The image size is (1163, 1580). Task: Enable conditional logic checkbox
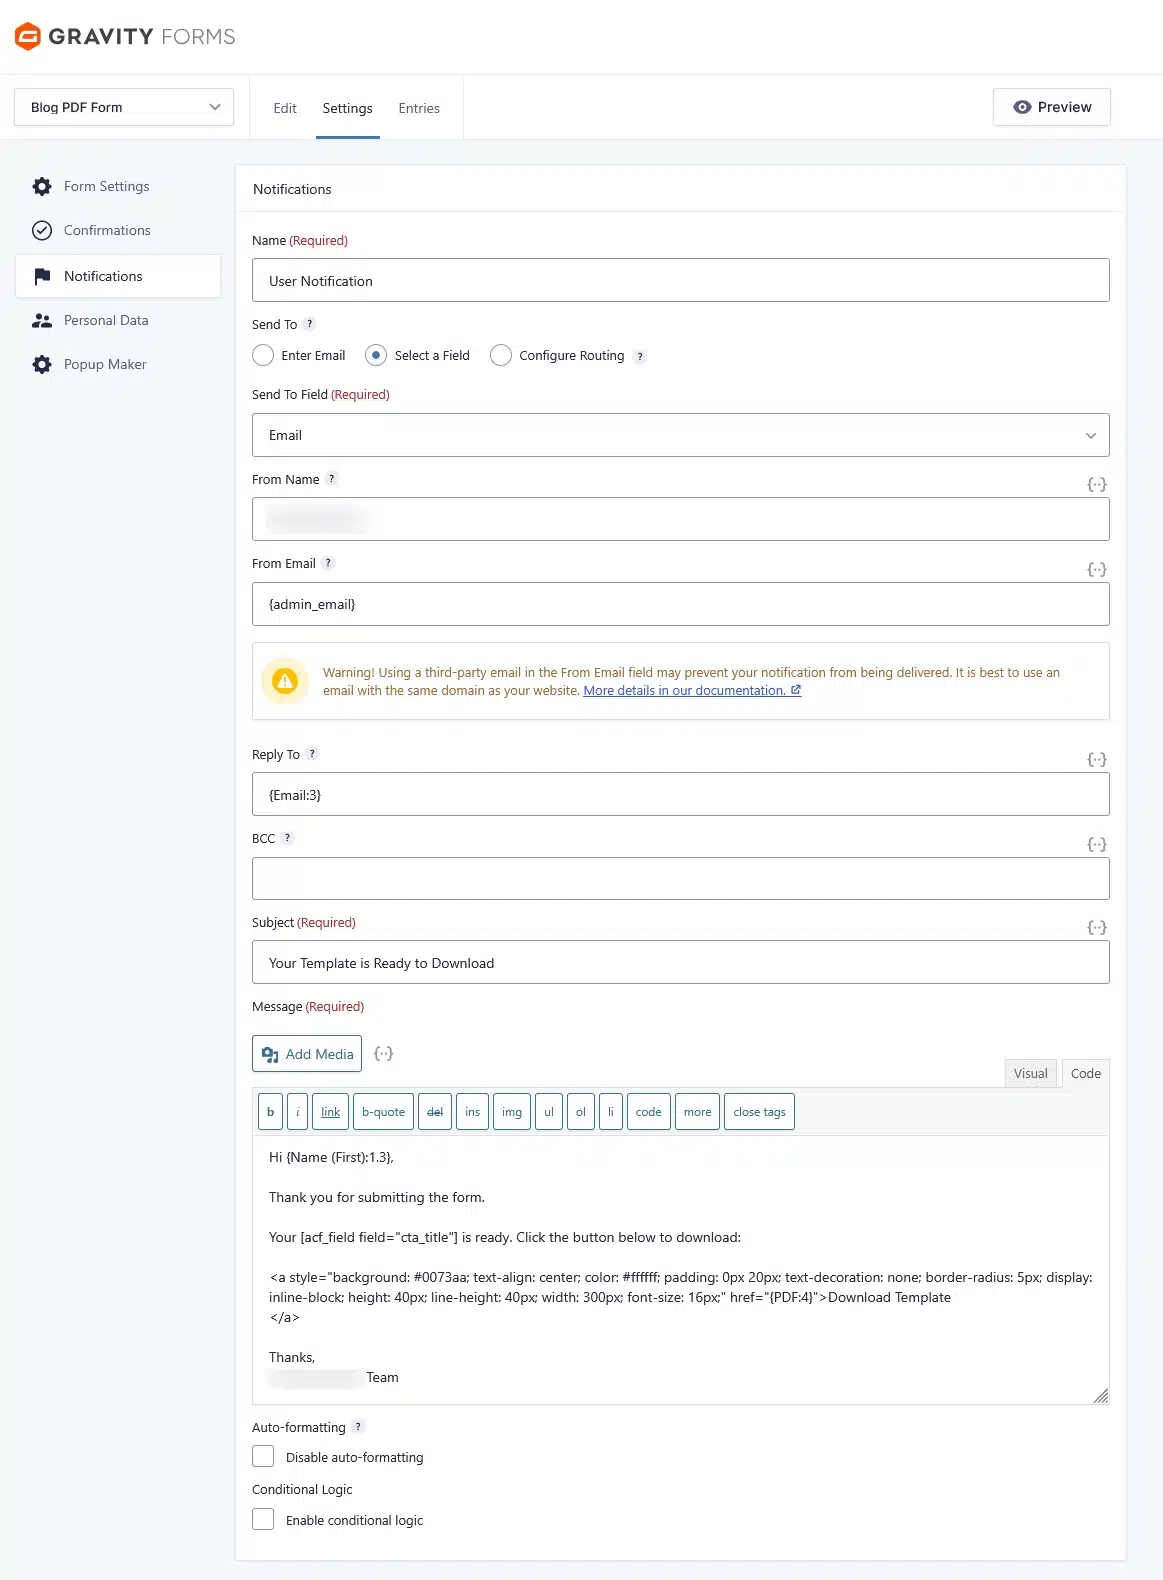(x=263, y=1519)
